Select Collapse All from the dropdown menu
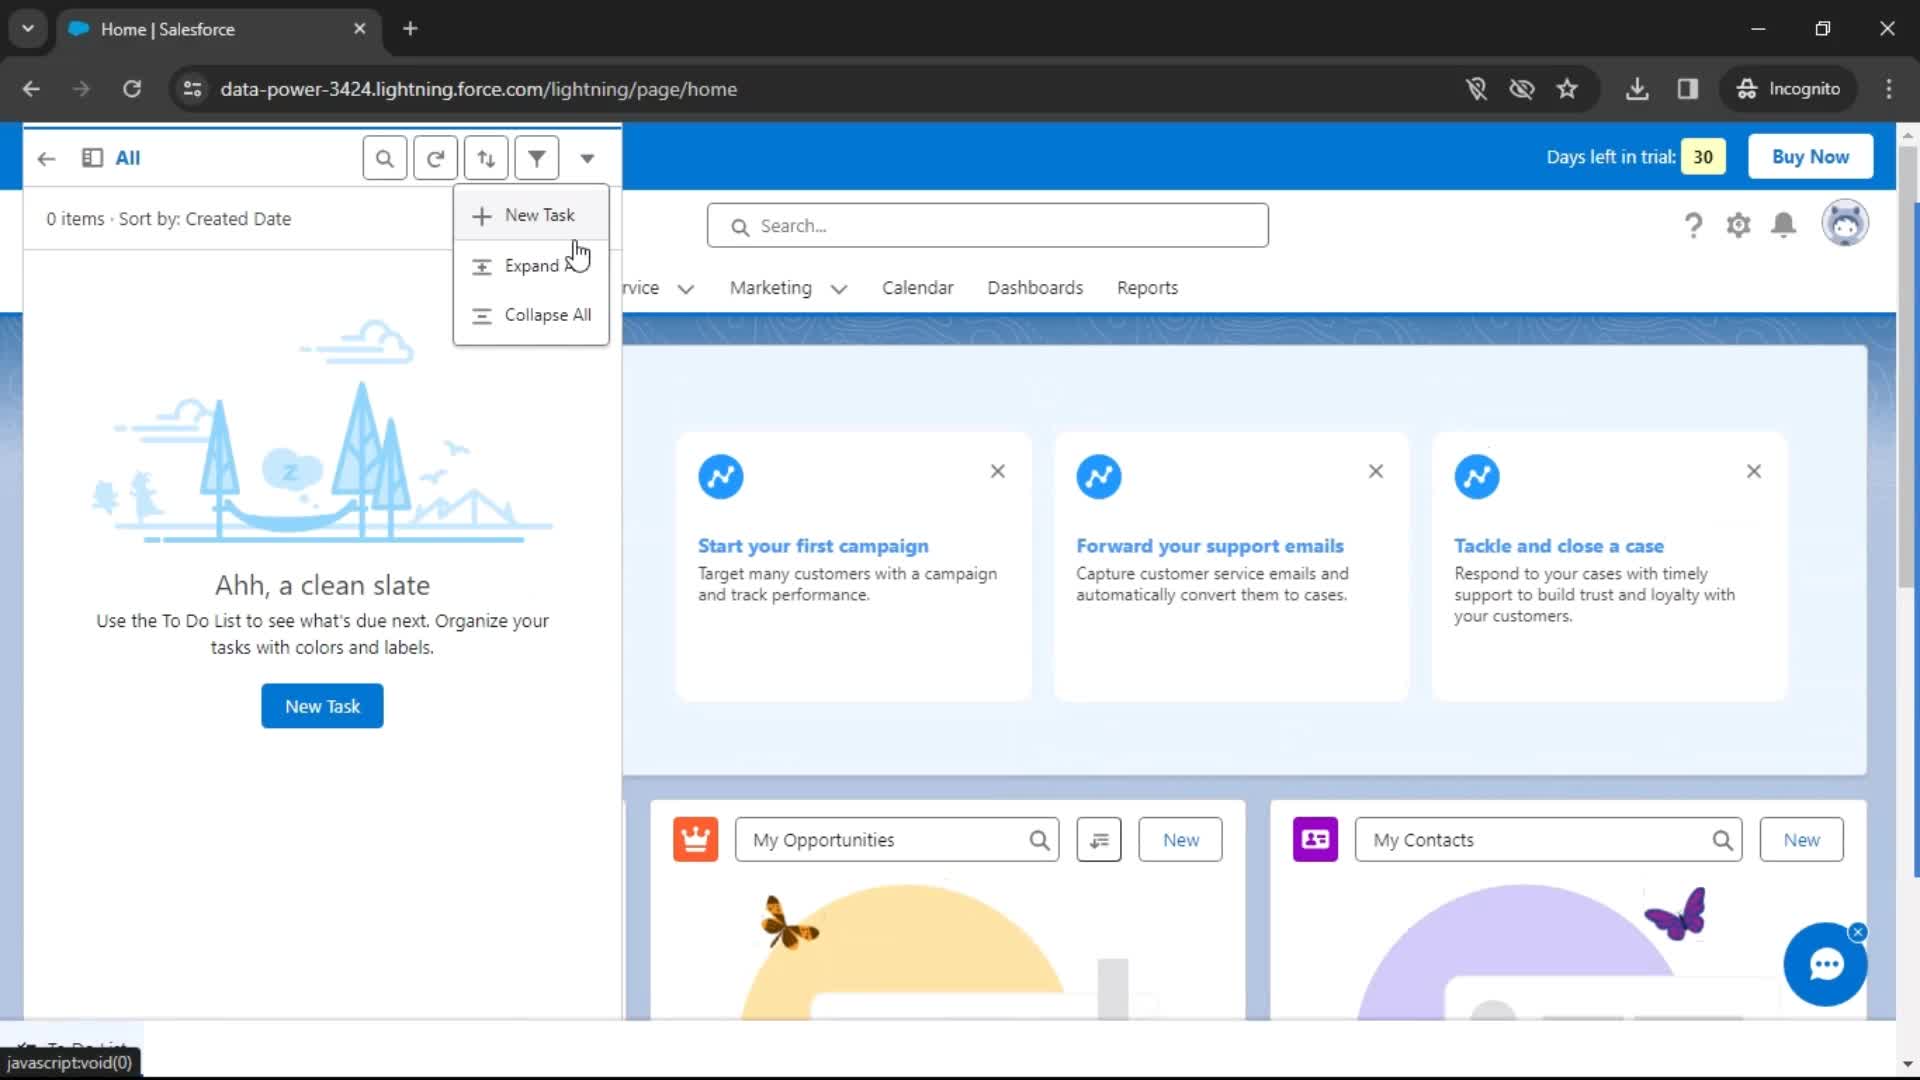The width and height of the screenshot is (1920, 1080). tap(531, 315)
